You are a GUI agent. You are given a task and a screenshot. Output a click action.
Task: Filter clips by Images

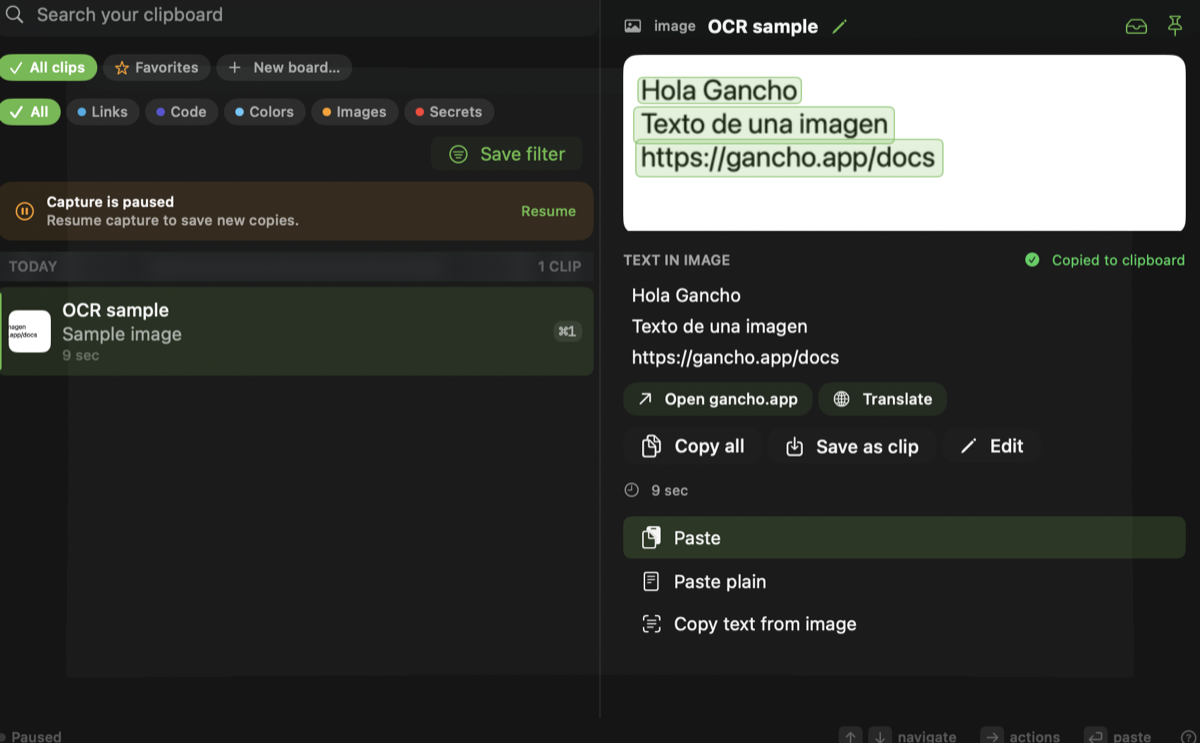[x=354, y=112]
